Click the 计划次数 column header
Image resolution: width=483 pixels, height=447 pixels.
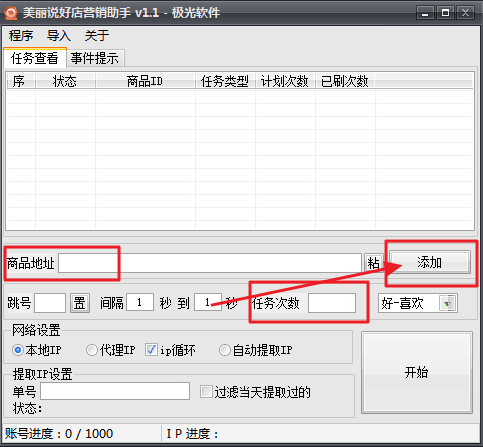[x=285, y=81]
